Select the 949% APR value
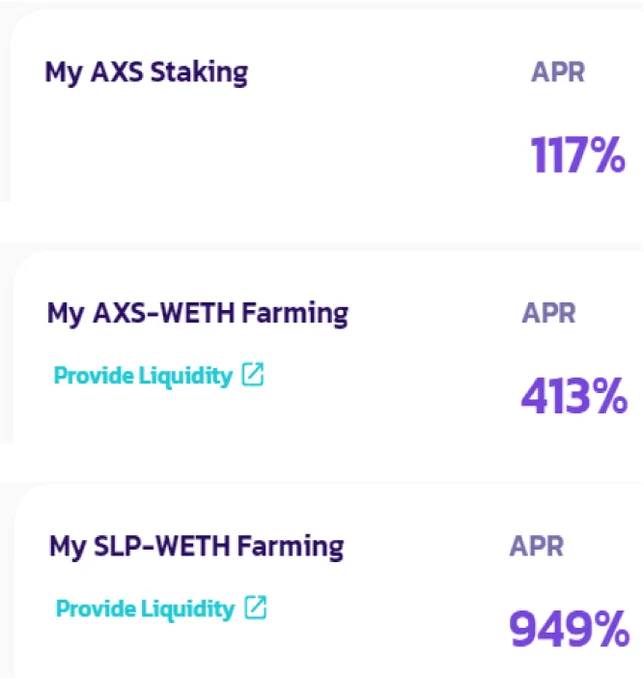Image resolution: width=644 pixels, height=680 pixels. coord(569,628)
